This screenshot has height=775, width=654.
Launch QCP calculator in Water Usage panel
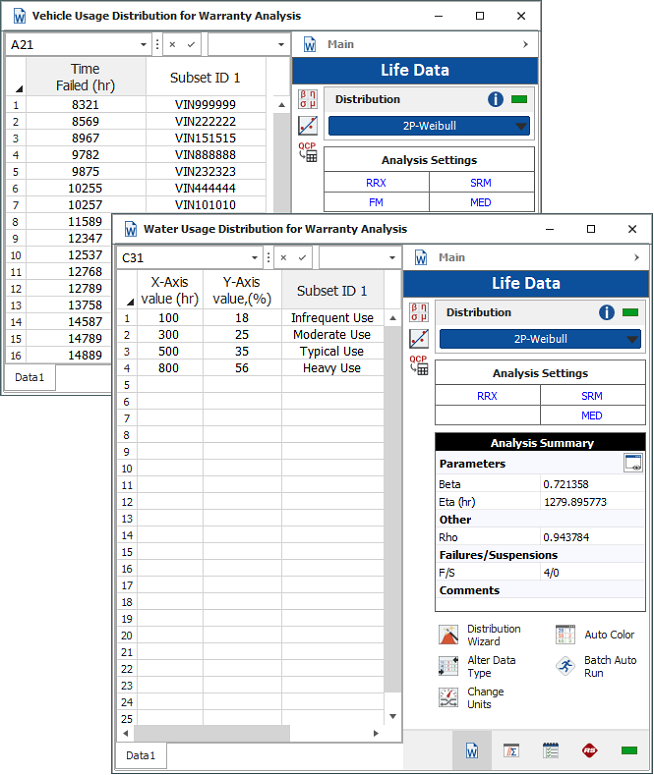(419, 364)
